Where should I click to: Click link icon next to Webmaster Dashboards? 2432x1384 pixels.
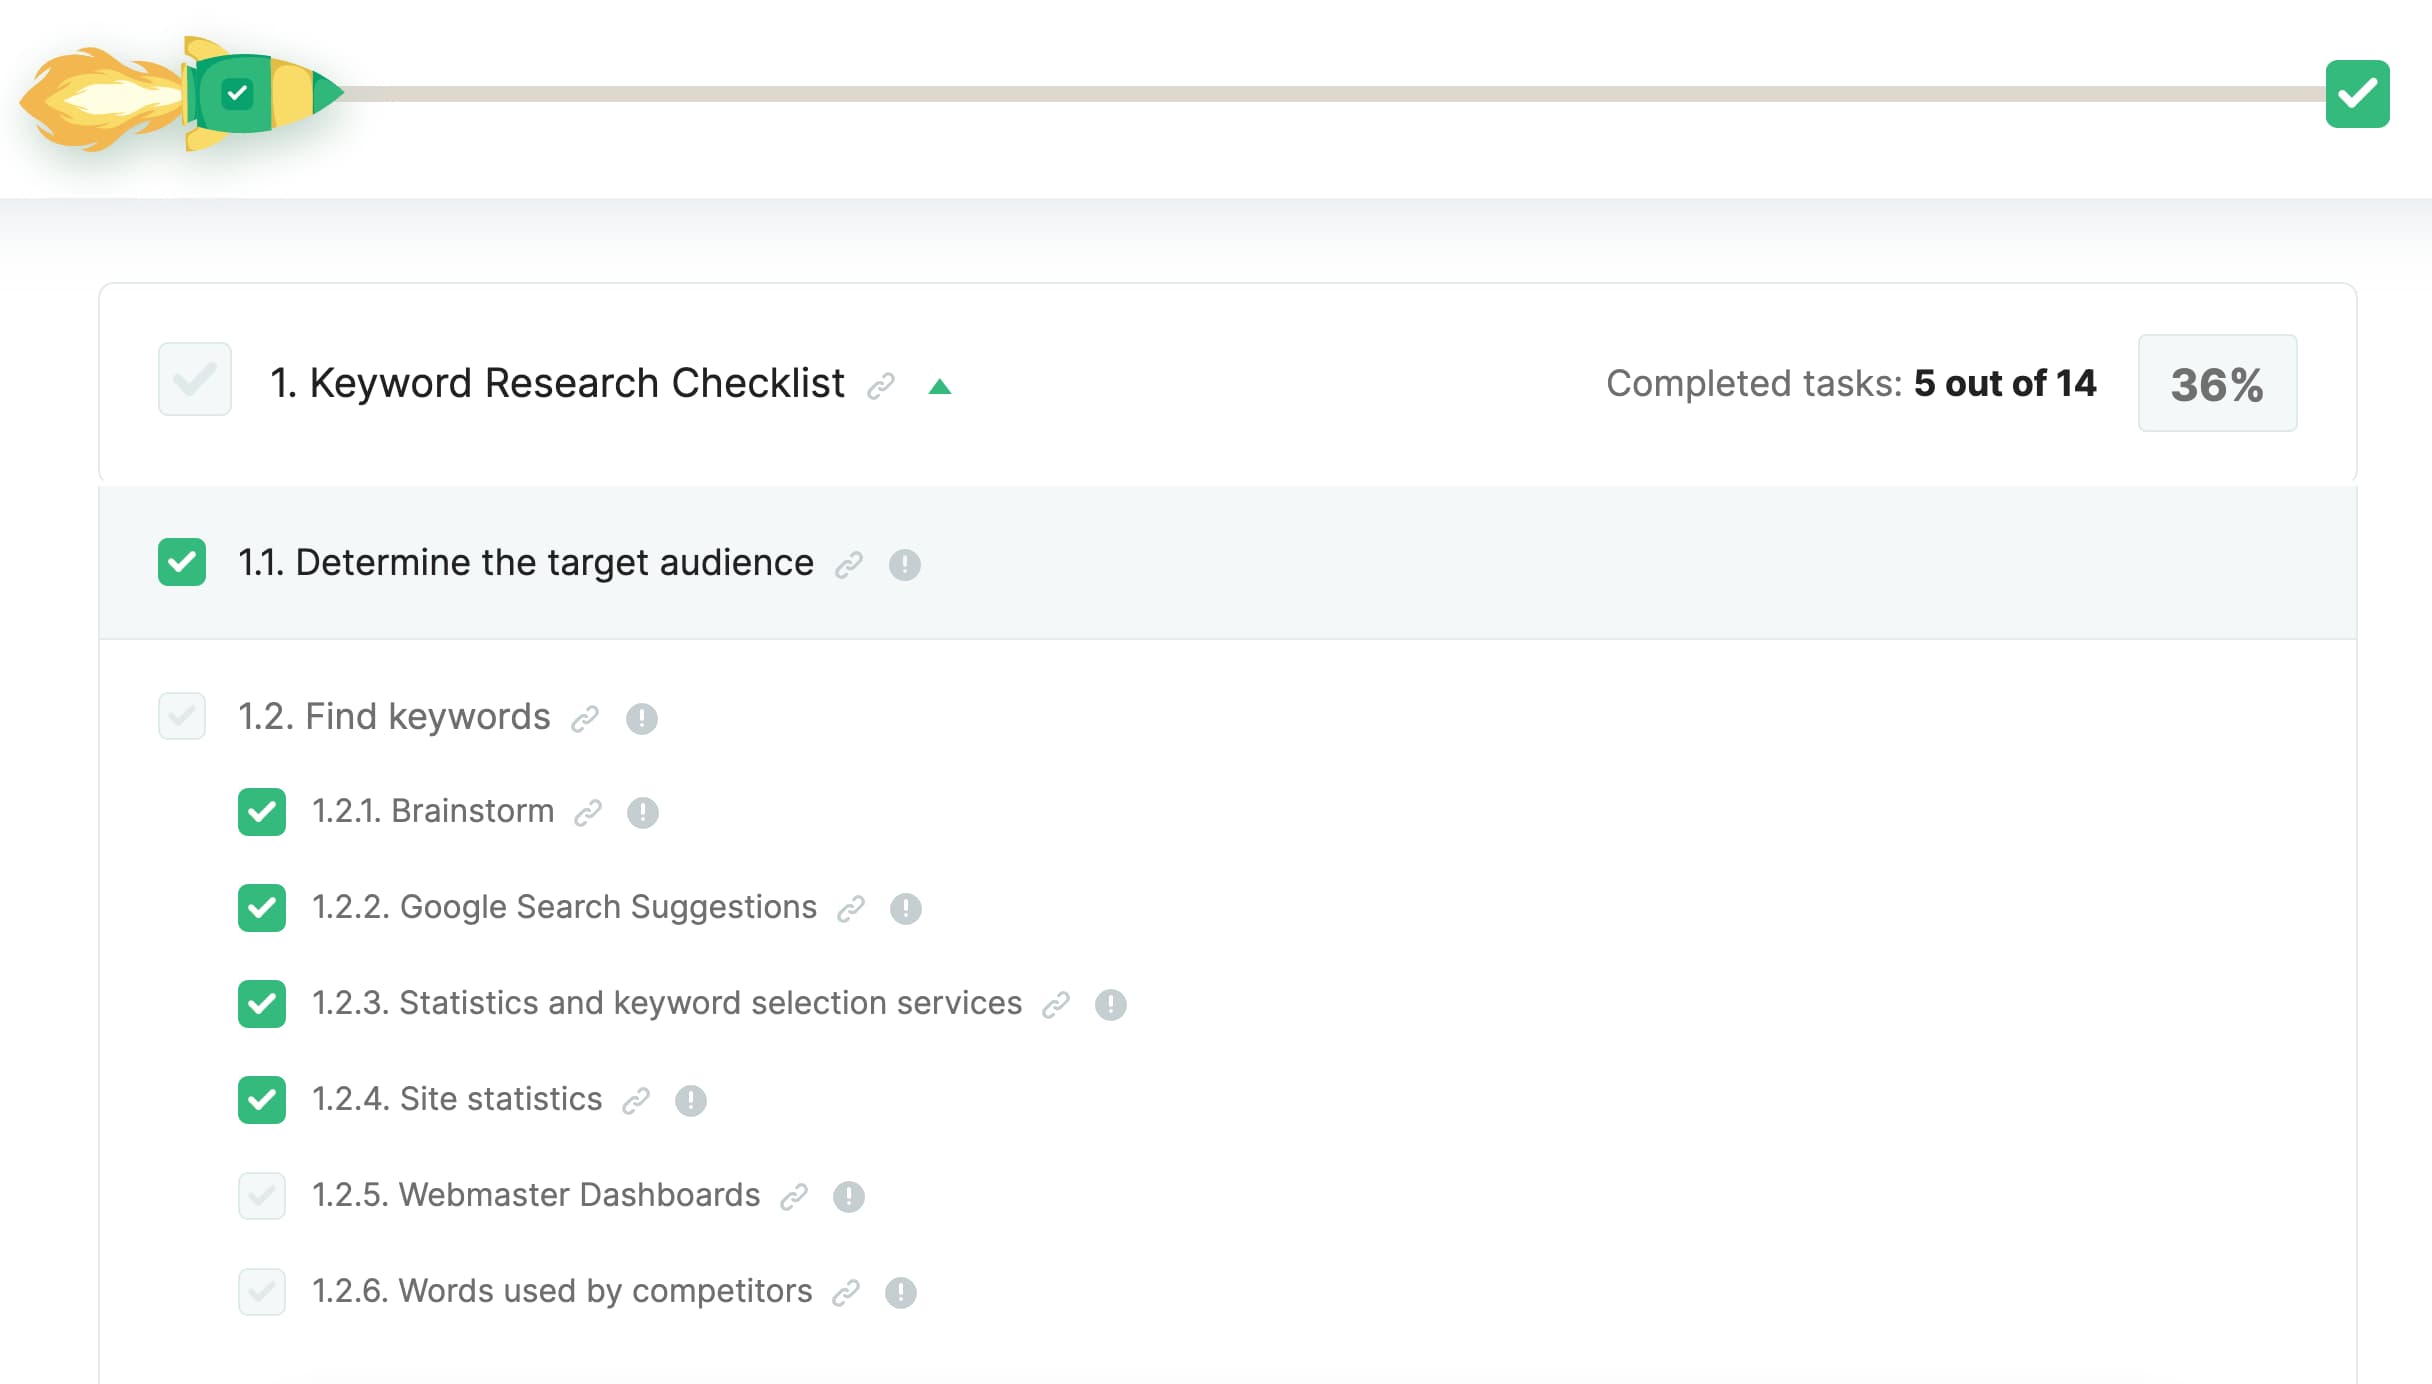click(x=794, y=1196)
